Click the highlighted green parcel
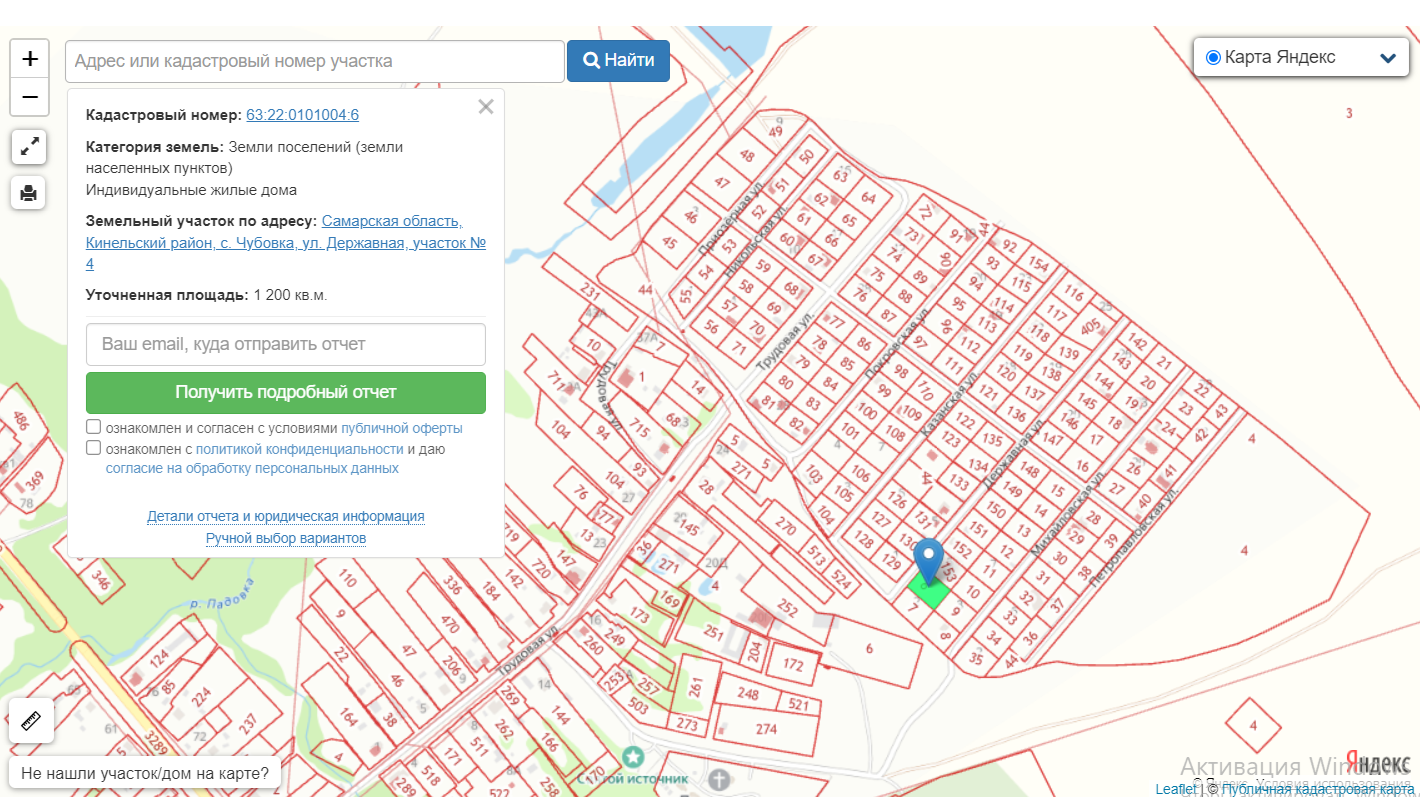The image size is (1420, 797). (929, 594)
